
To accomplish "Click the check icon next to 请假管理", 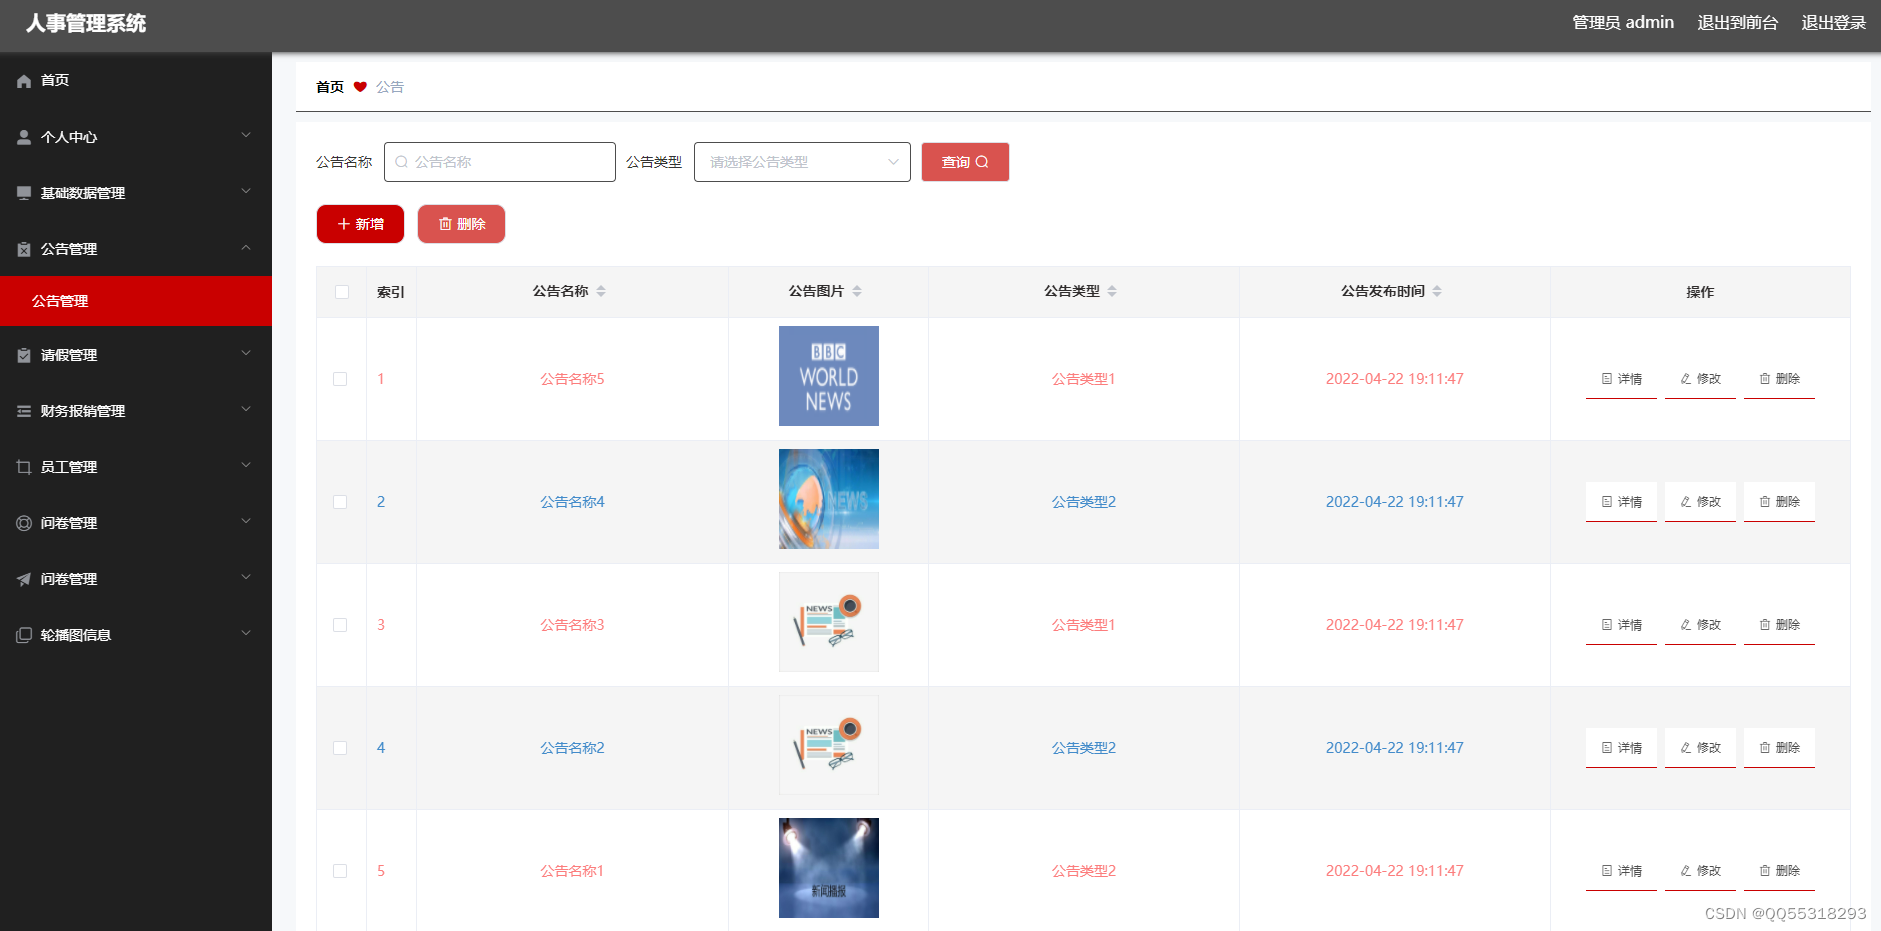I will tap(24, 355).
